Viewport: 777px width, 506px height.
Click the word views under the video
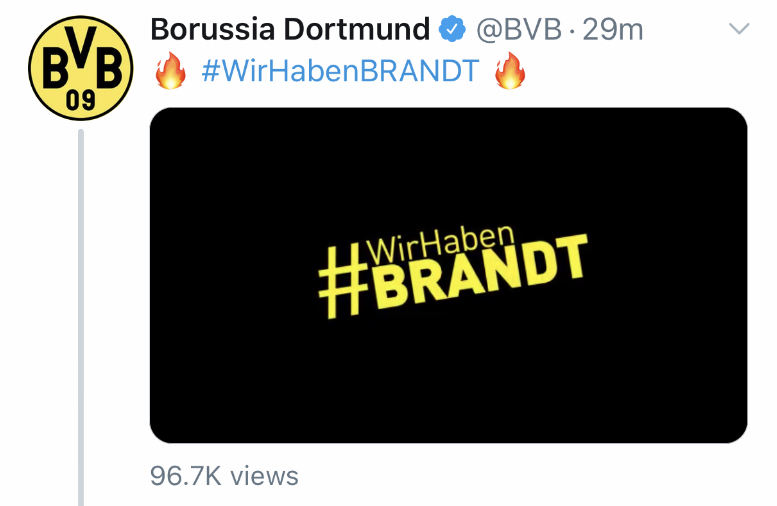pyautogui.click(x=264, y=476)
